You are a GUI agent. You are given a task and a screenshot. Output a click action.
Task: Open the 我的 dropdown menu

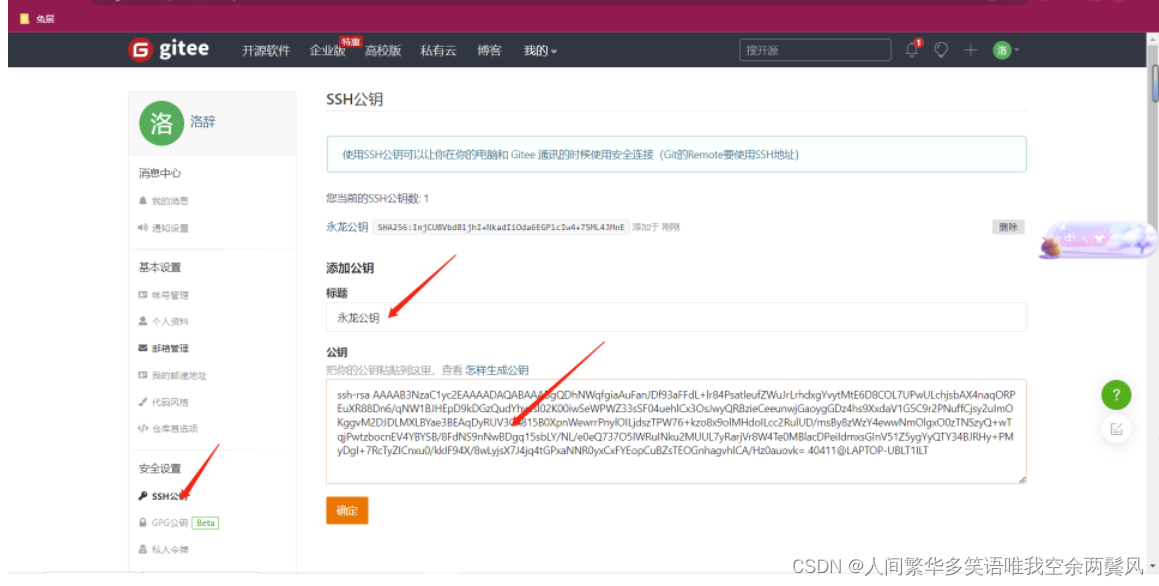click(539, 50)
